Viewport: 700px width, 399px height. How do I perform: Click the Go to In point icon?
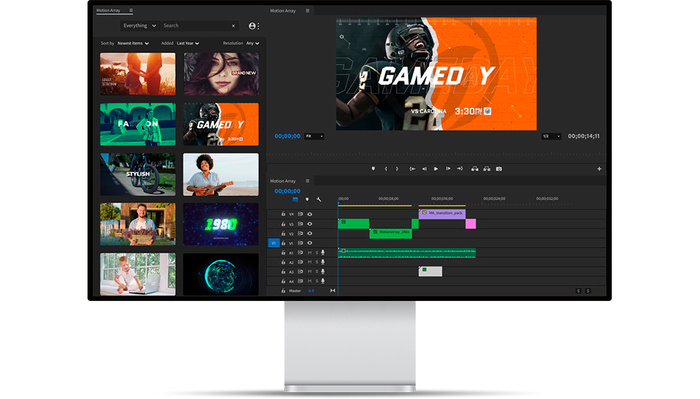tap(412, 169)
